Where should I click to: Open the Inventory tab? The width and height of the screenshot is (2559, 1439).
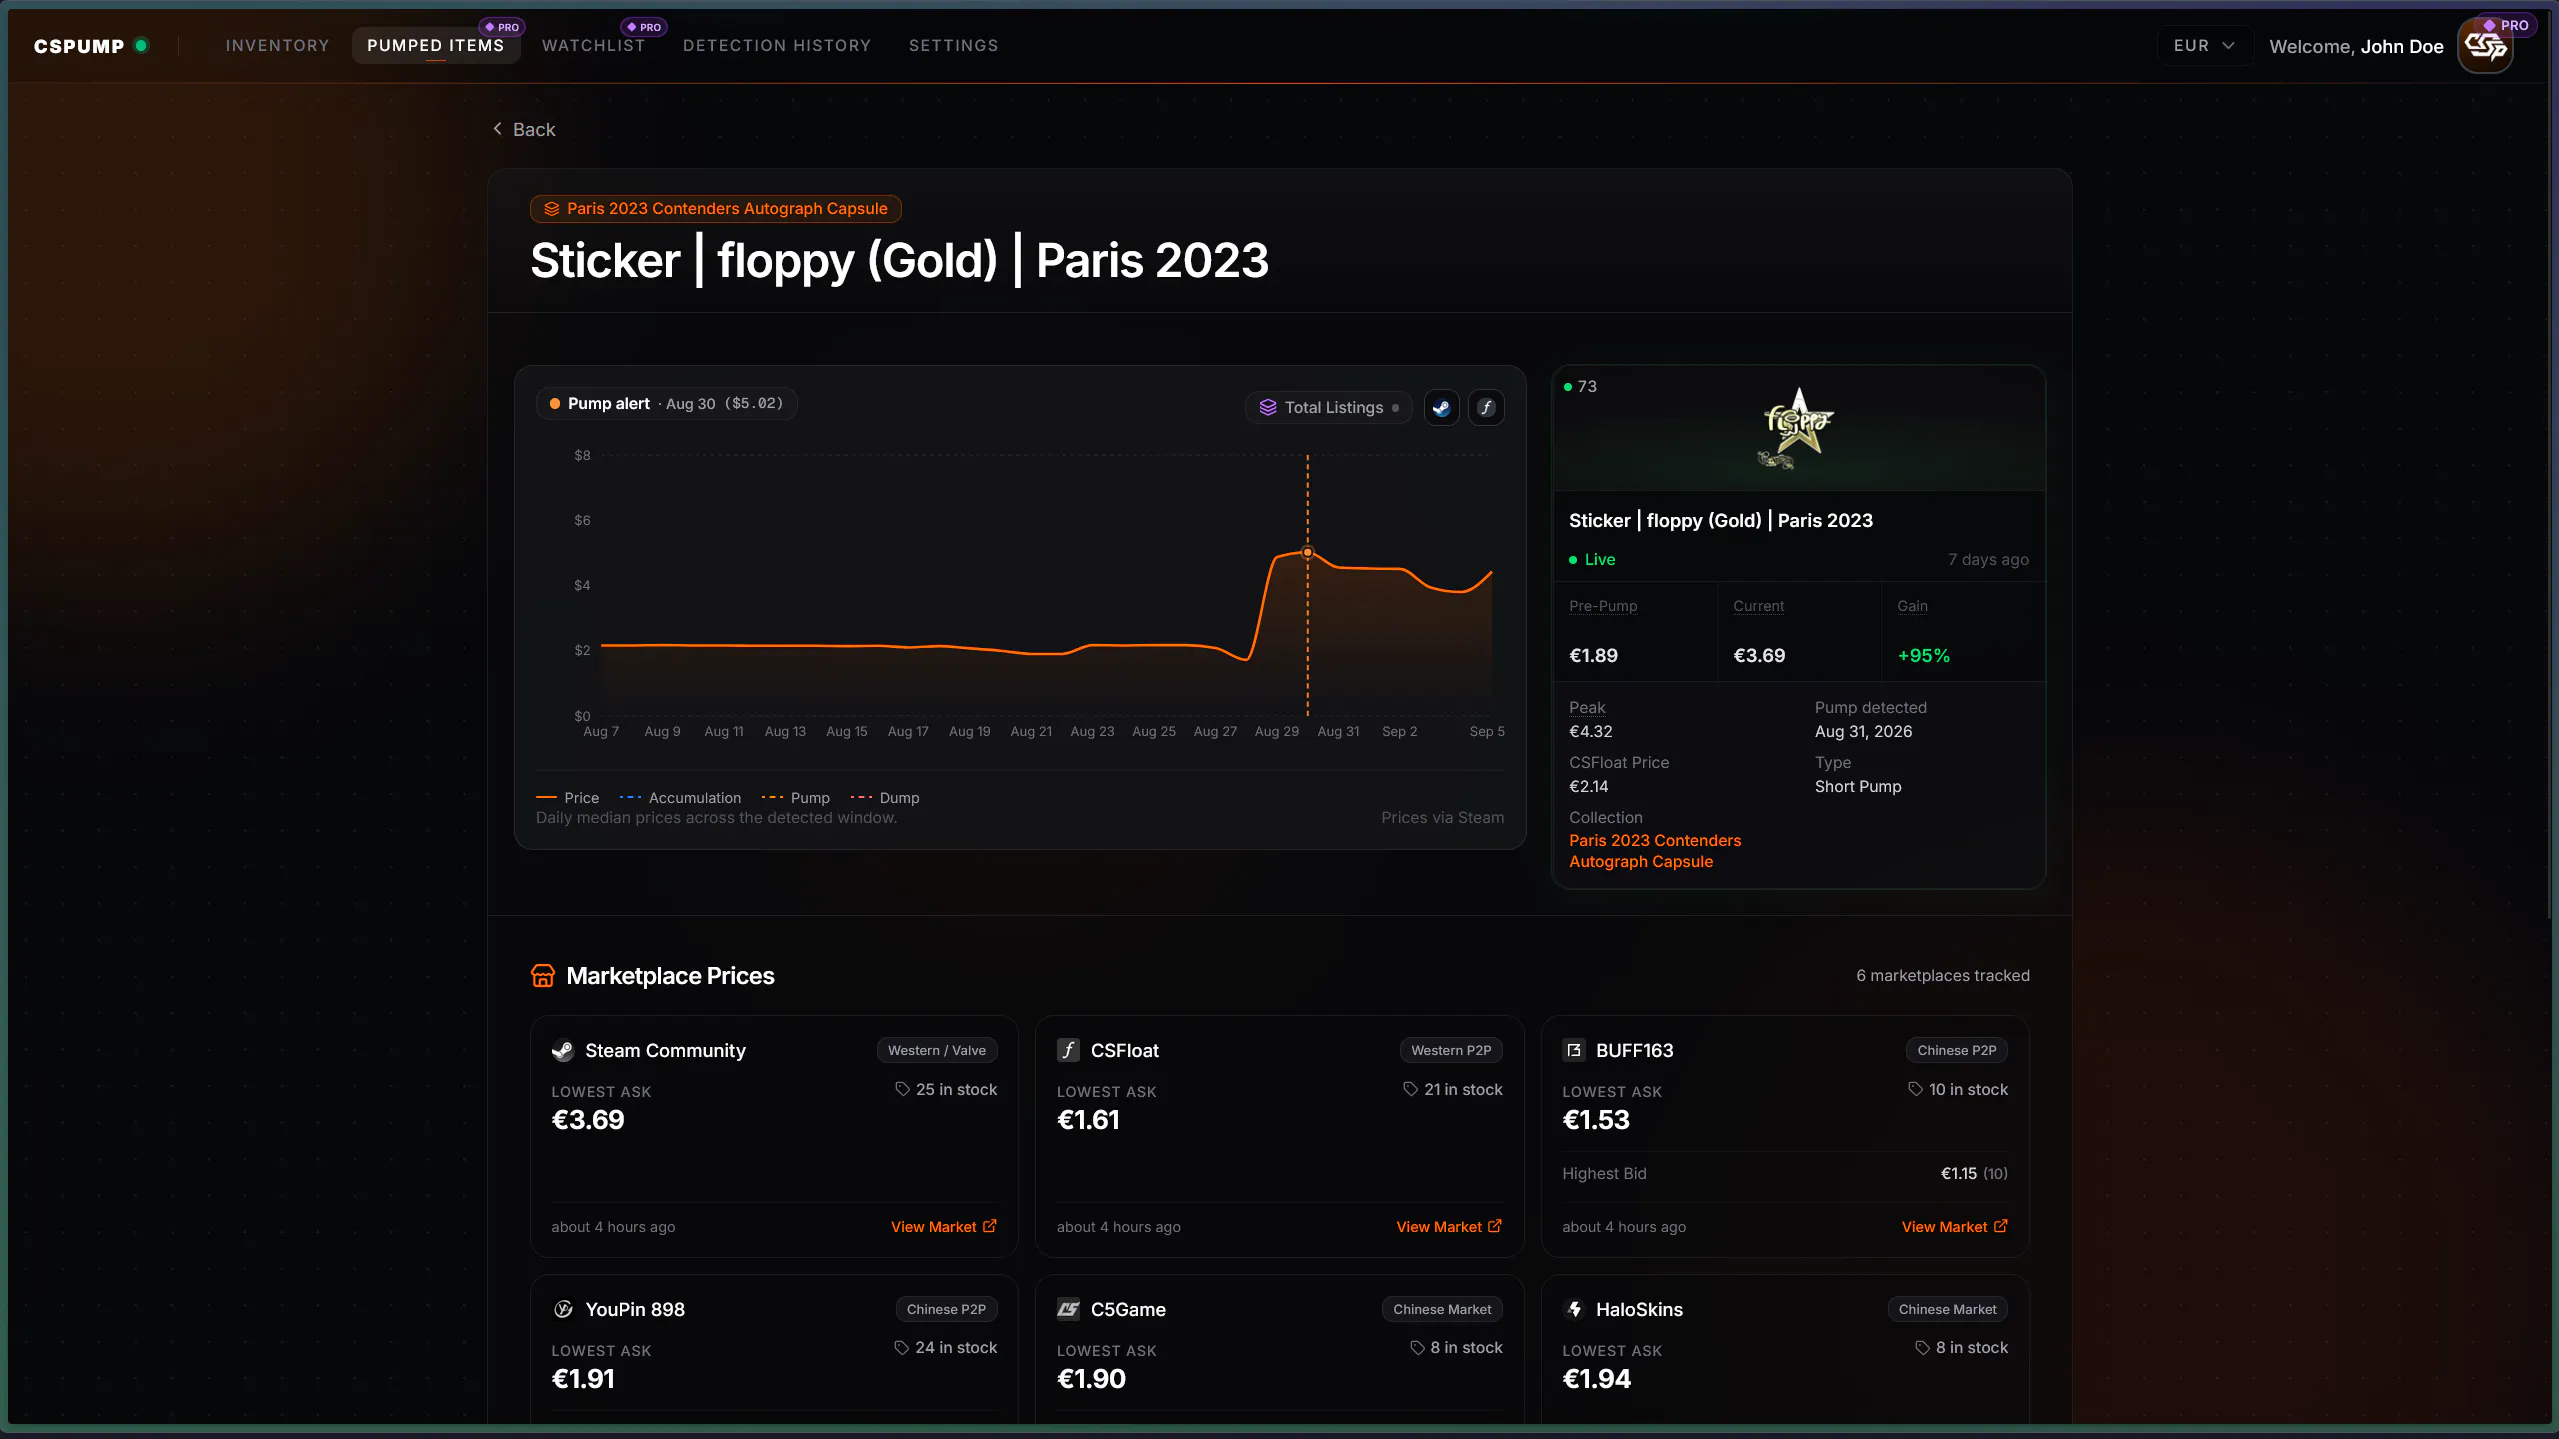click(x=277, y=46)
